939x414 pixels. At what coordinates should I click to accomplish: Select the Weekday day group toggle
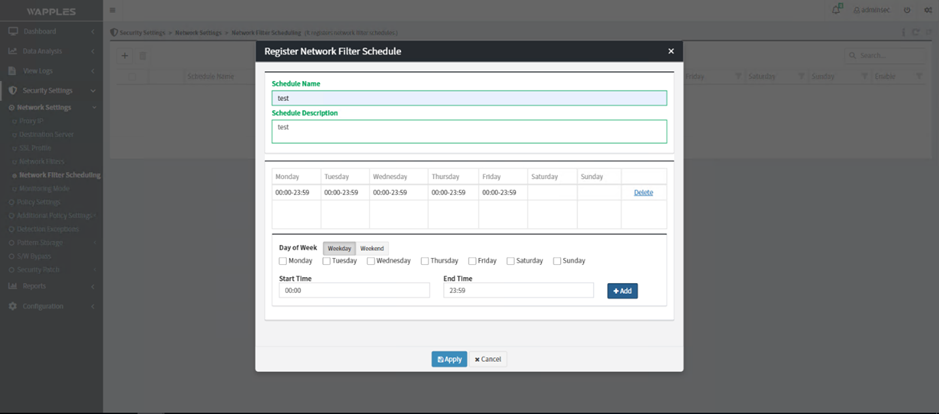tap(339, 248)
